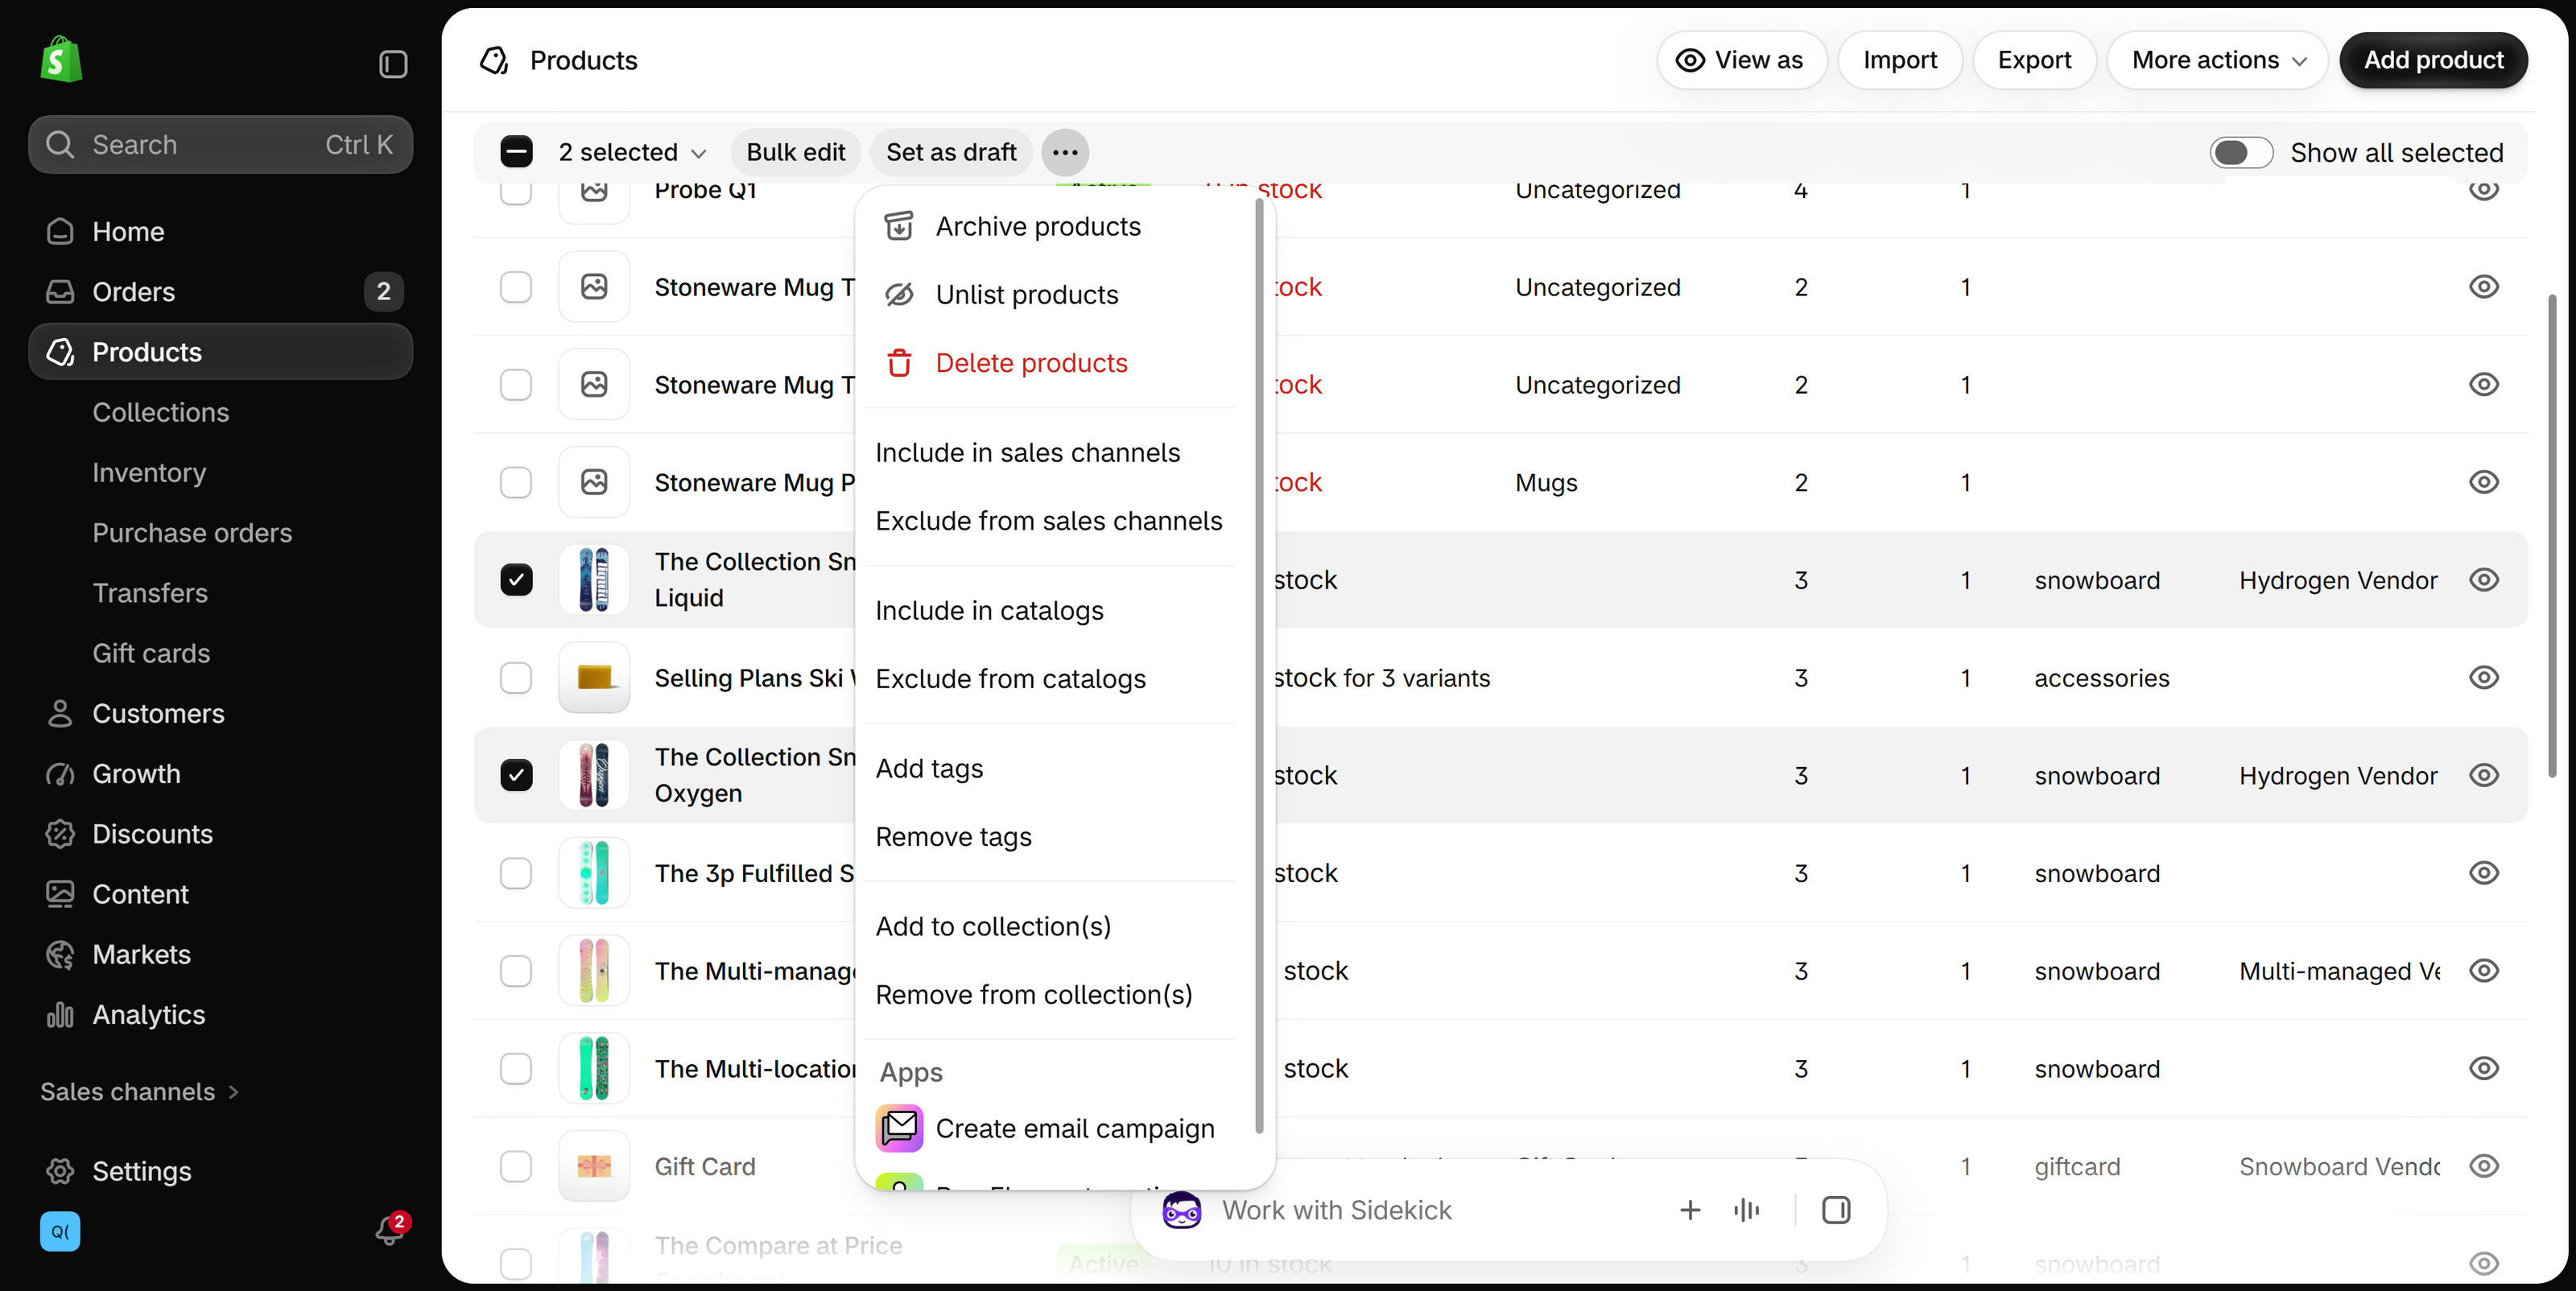Image resolution: width=2576 pixels, height=1291 pixels.
Task: Open the Home sidebar item
Action: click(x=220, y=231)
